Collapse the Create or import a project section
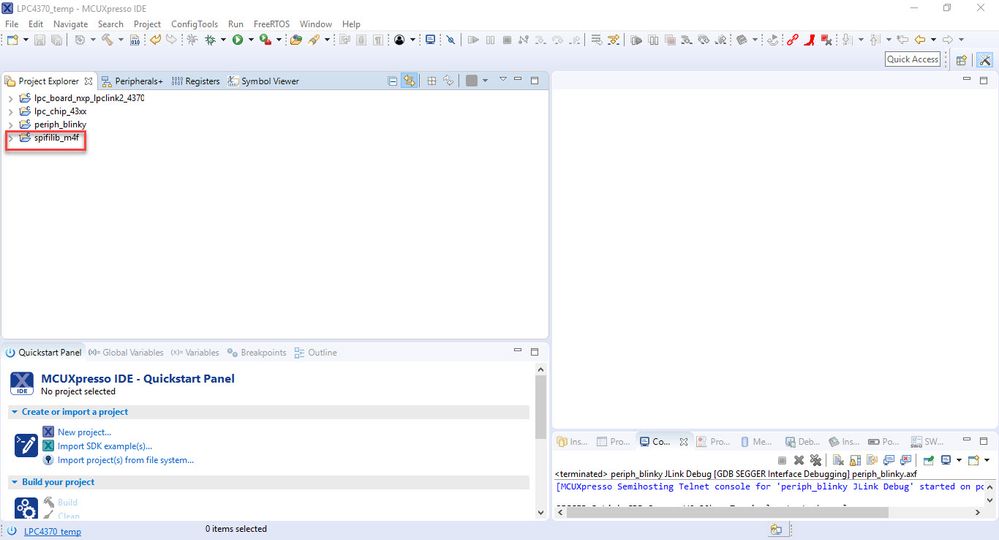The height and width of the screenshot is (540, 999). 14,412
